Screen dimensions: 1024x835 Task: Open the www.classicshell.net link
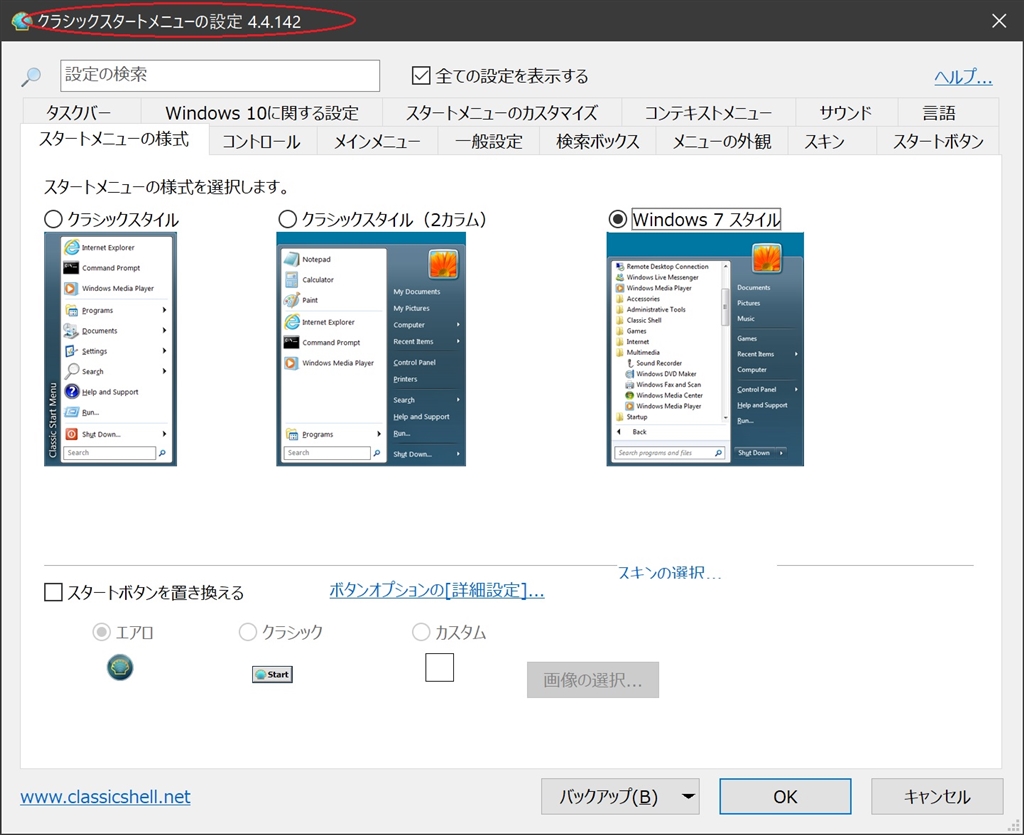105,796
